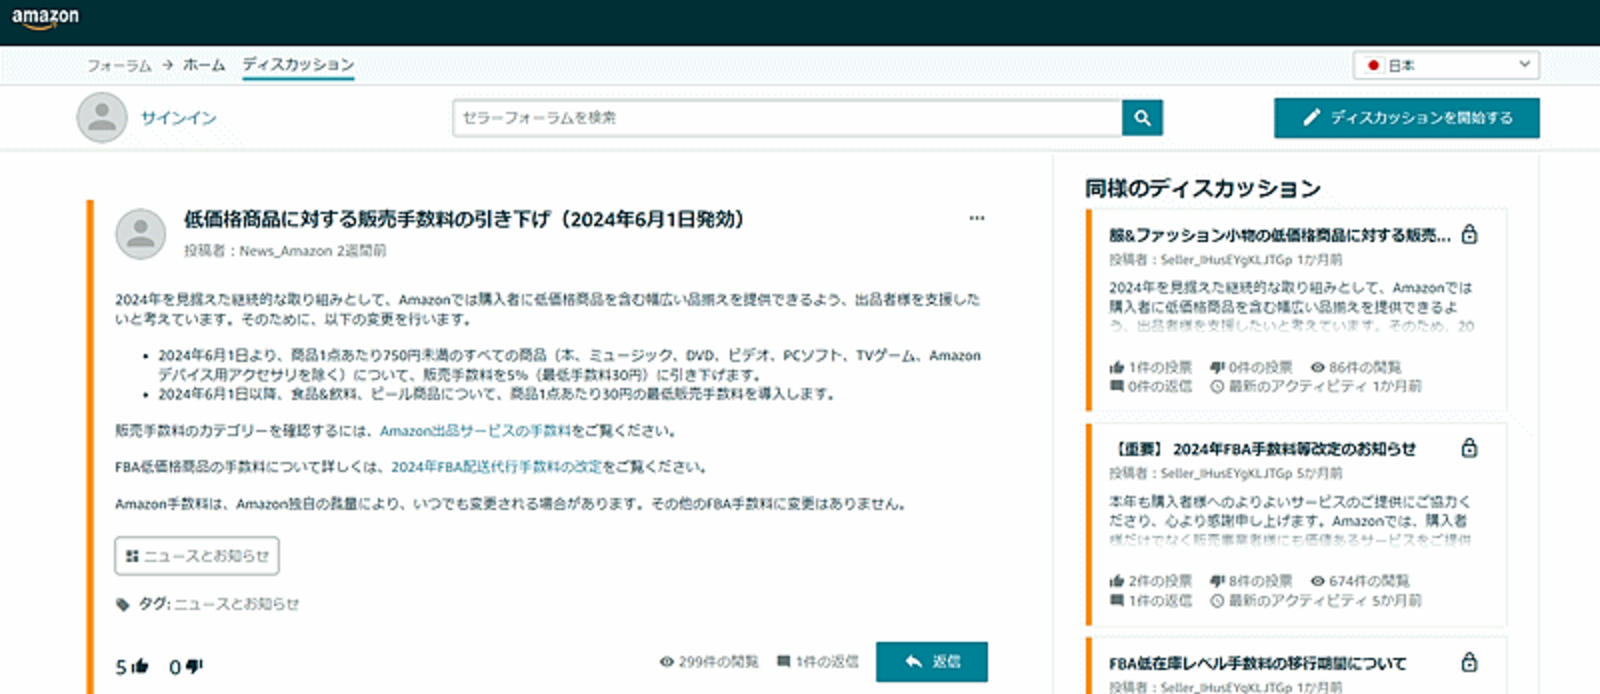Open the Amazon logo home link
Viewport: 1600px width, 694px height.
coord(45,19)
